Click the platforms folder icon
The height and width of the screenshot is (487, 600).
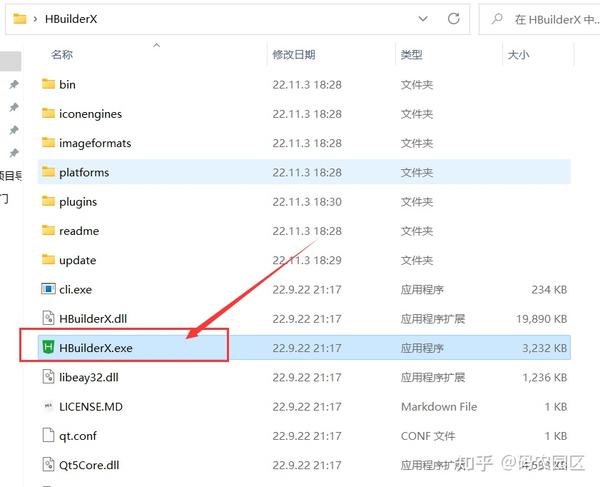48,172
